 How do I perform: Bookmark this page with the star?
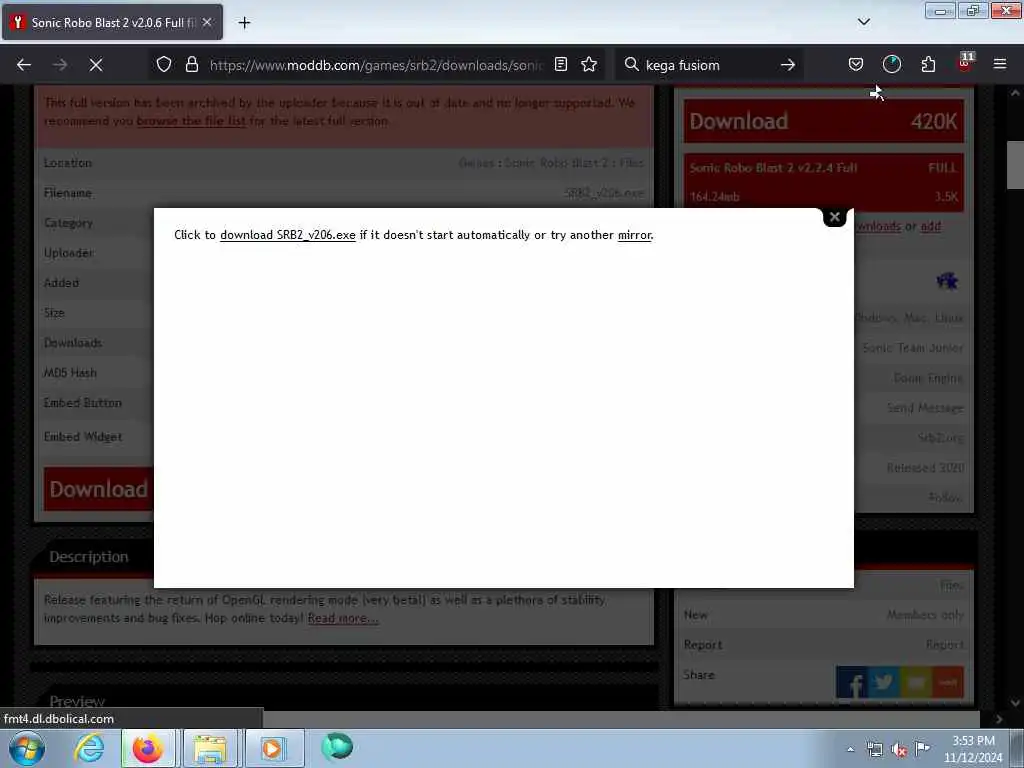(x=589, y=65)
